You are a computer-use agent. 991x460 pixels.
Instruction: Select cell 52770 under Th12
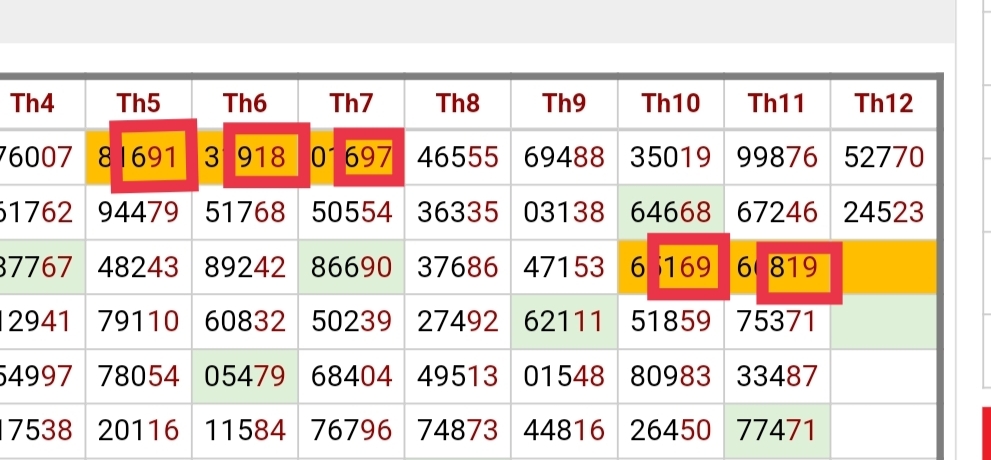884,157
